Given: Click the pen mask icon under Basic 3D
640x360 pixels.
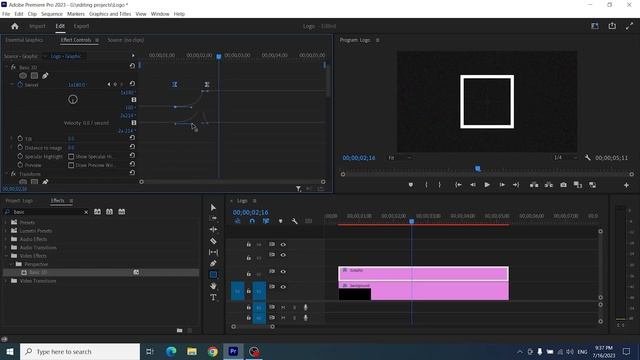Looking at the screenshot, I should point(45,76).
